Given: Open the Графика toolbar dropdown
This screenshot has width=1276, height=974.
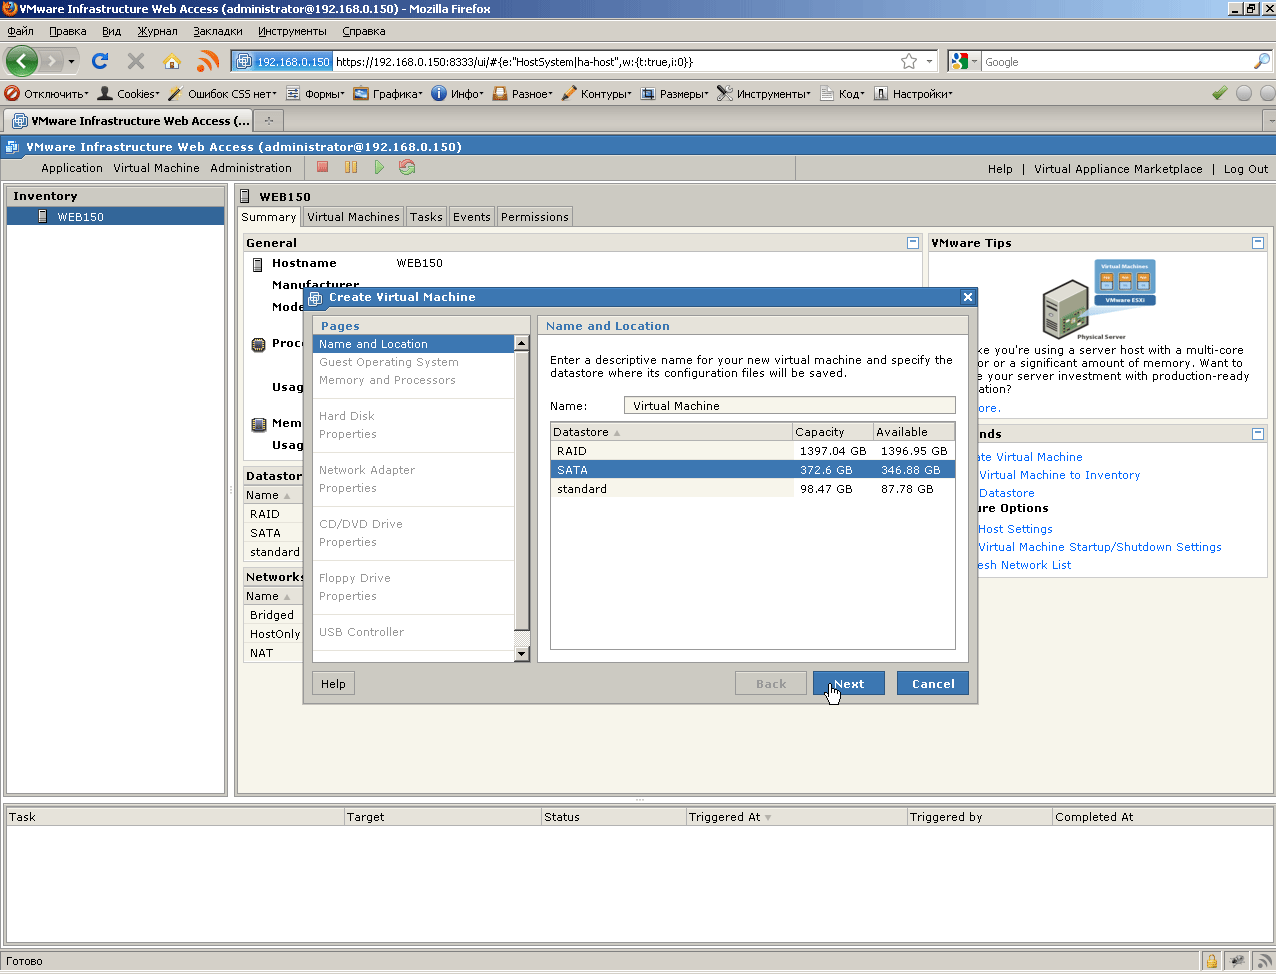Looking at the screenshot, I should tap(388, 93).
